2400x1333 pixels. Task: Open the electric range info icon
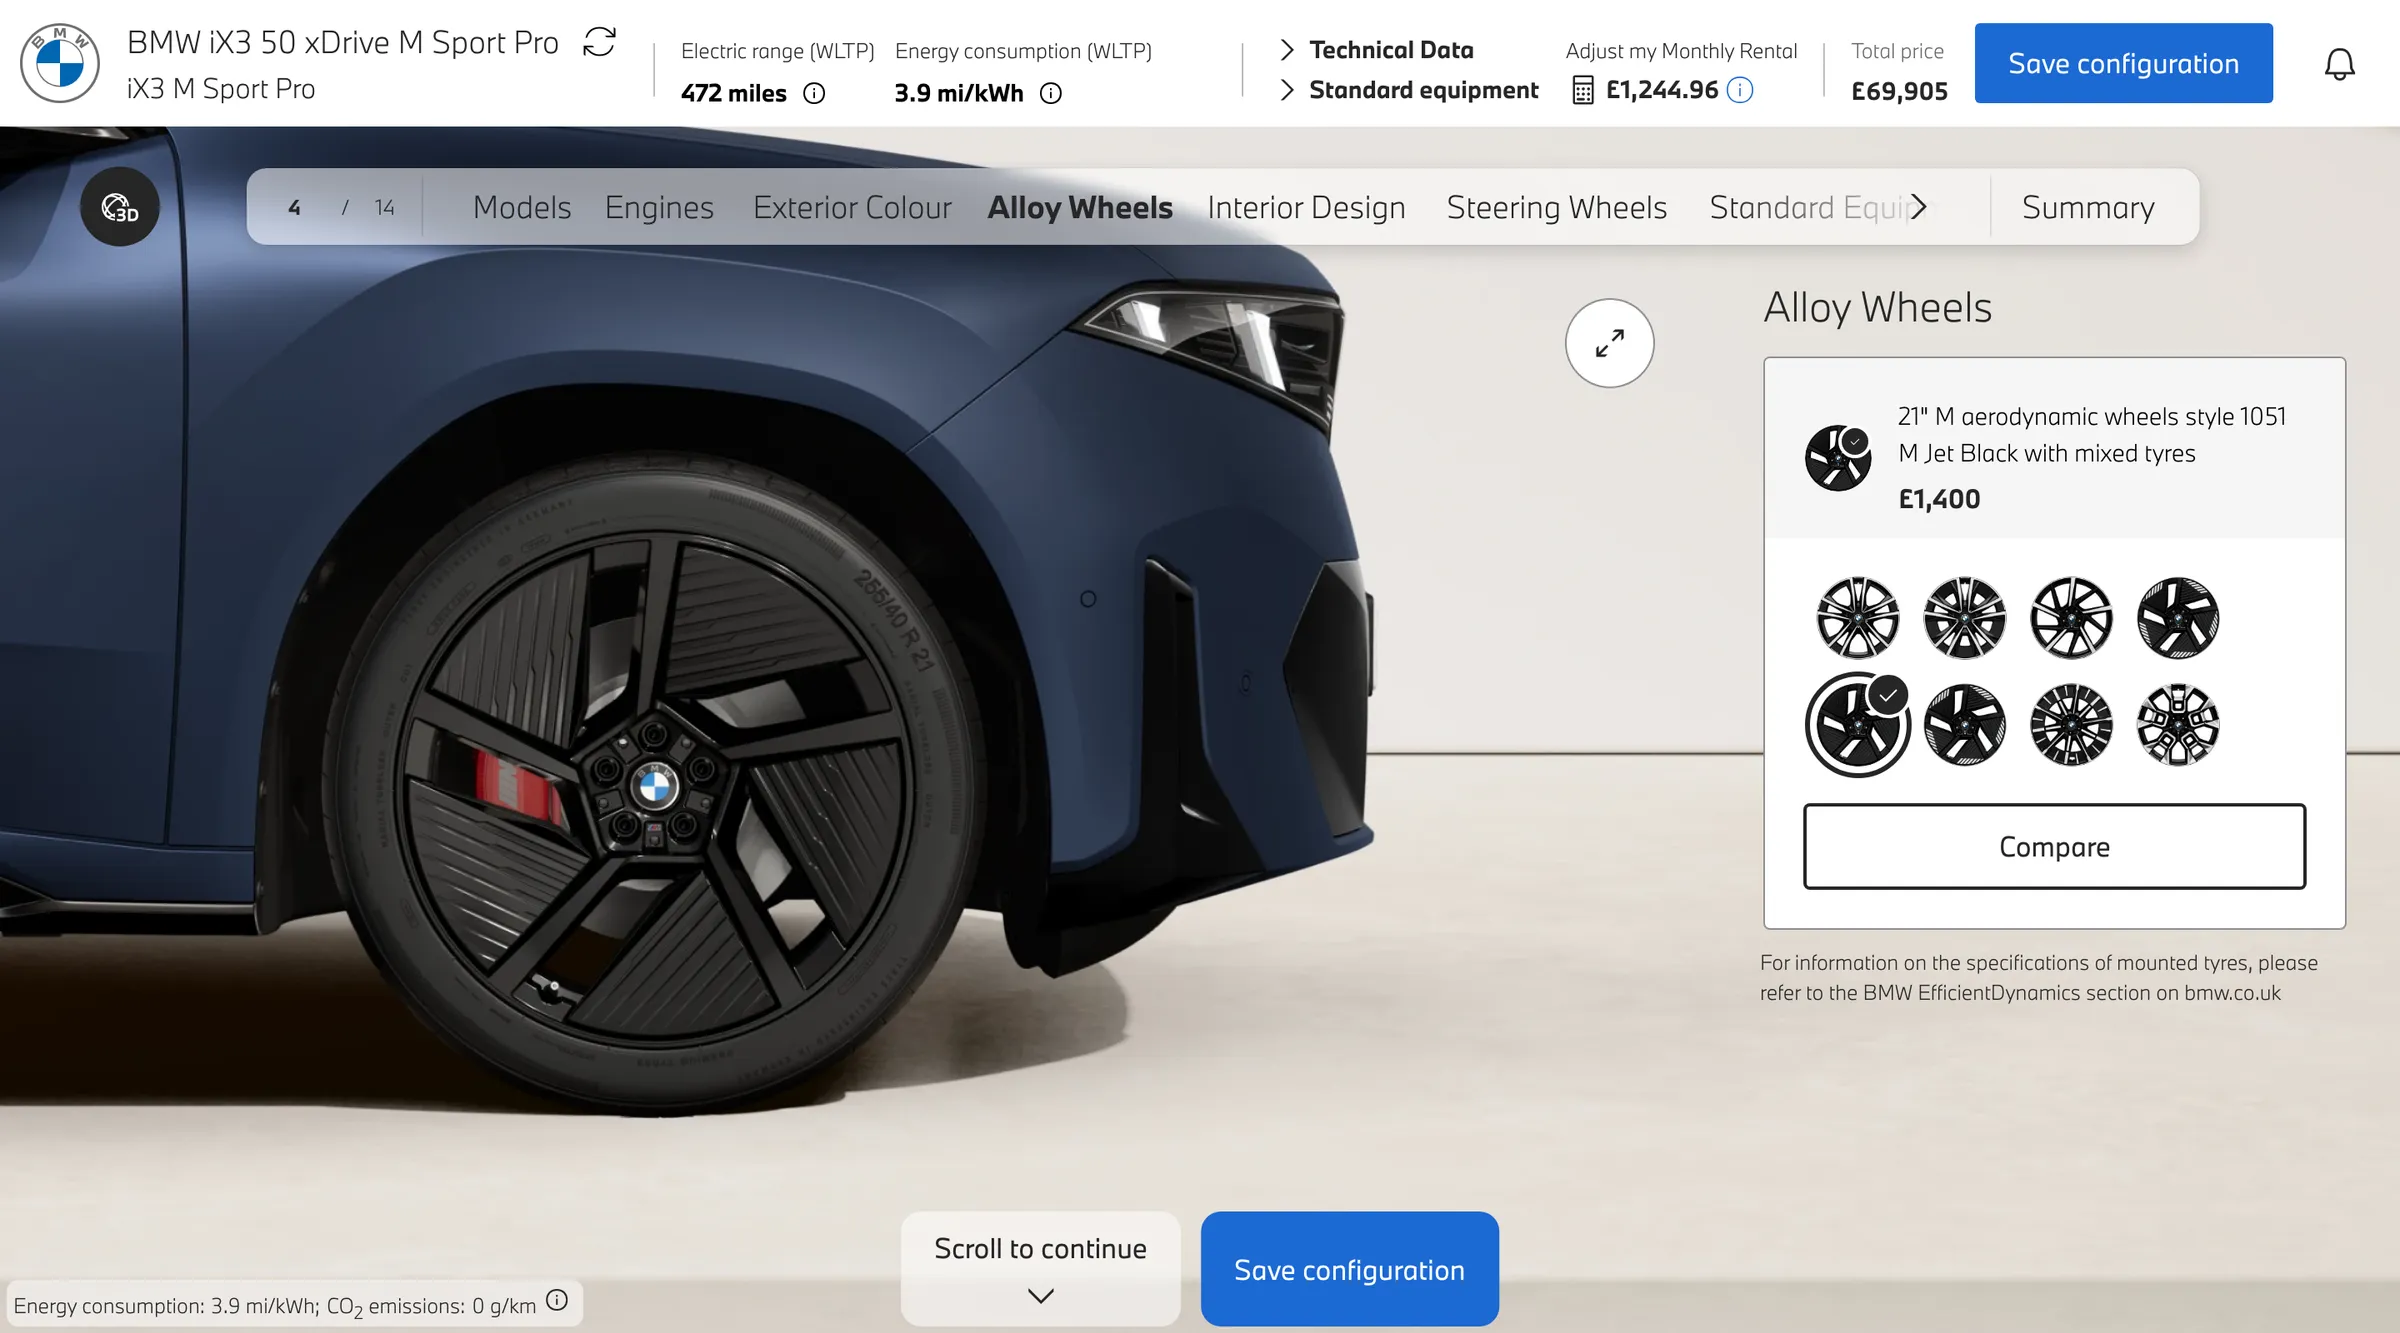tap(815, 94)
